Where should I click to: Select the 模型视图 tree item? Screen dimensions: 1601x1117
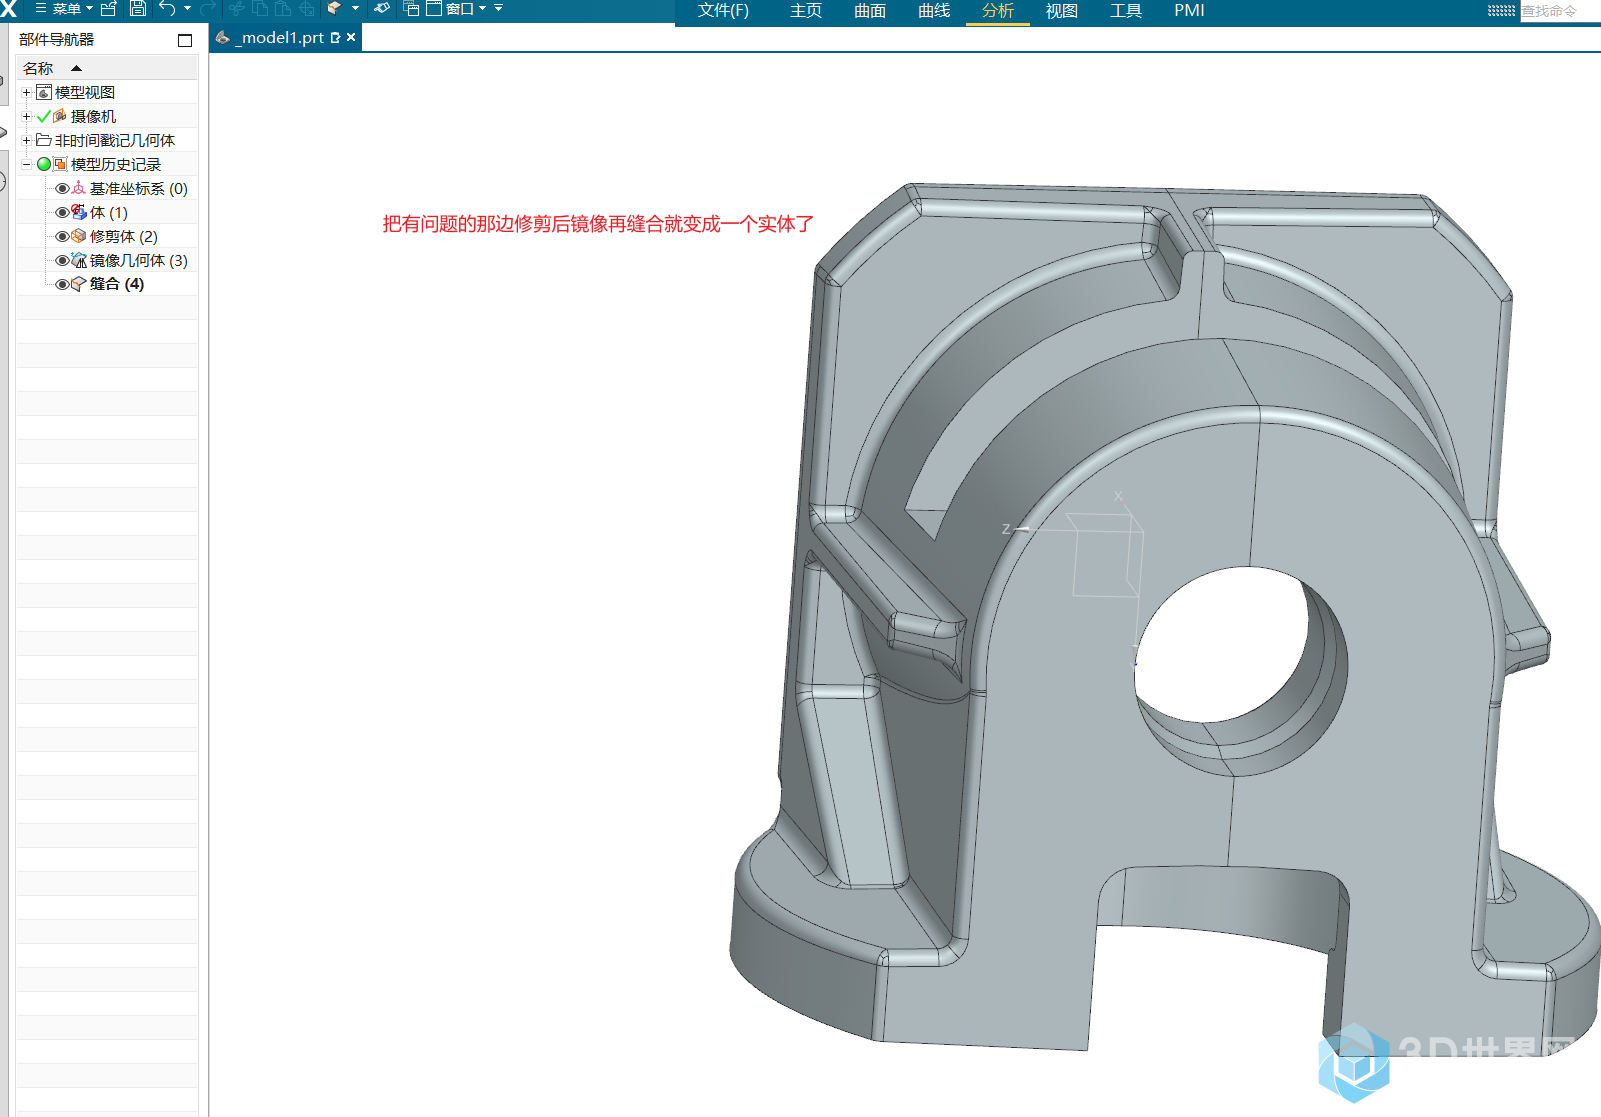[85, 93]
